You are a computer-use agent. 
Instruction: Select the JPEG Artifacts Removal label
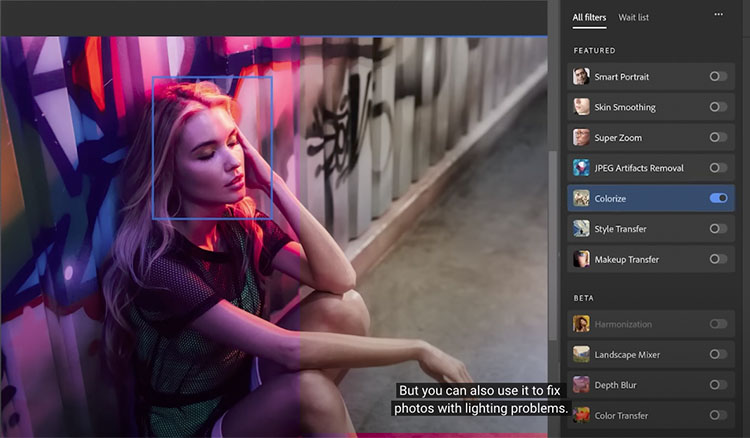pos(639,168)
